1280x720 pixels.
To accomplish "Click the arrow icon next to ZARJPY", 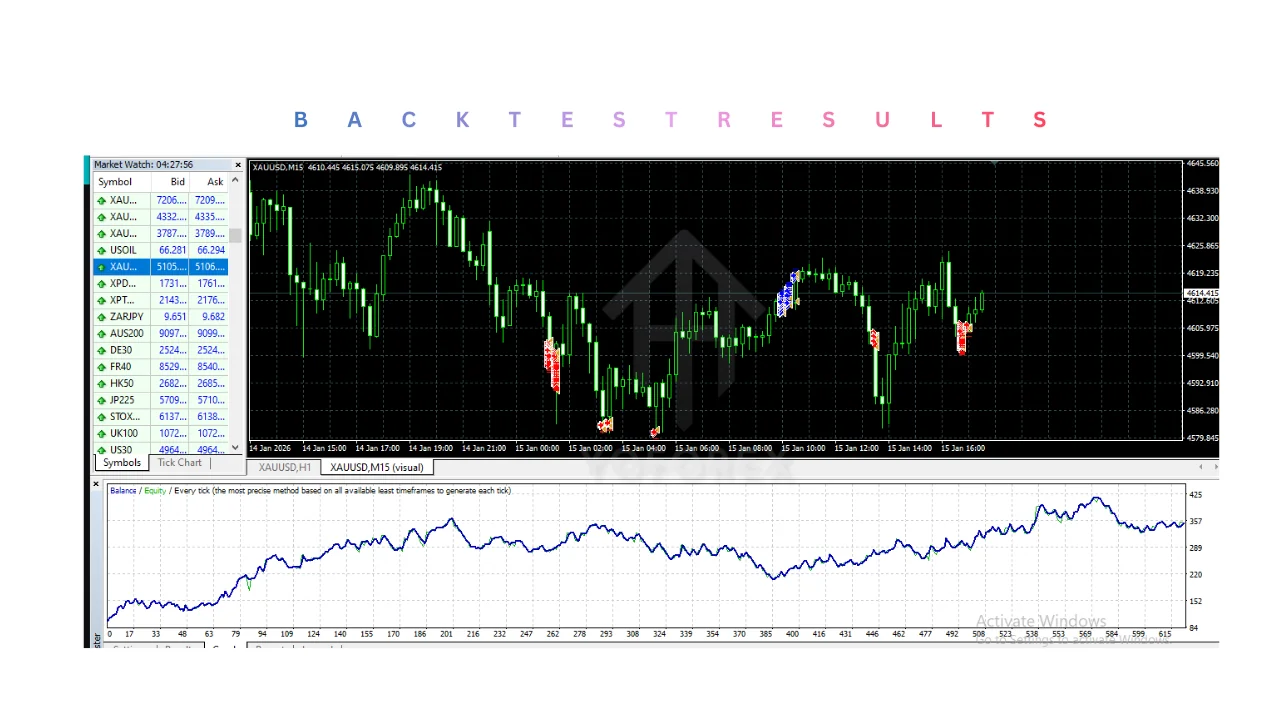I will (101, 317).
